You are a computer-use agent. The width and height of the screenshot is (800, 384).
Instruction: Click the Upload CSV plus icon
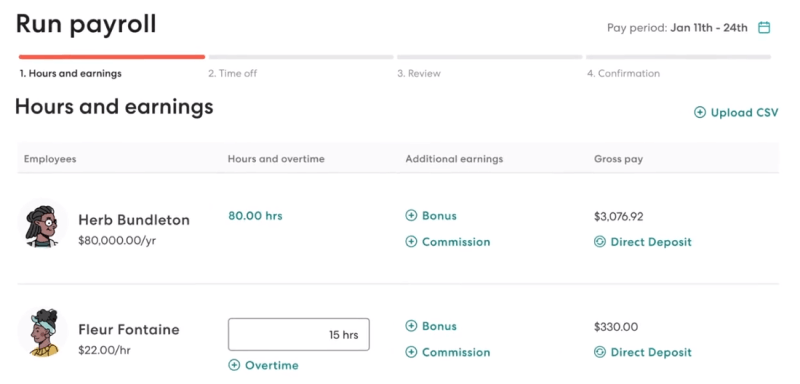(x=700, y=113)
